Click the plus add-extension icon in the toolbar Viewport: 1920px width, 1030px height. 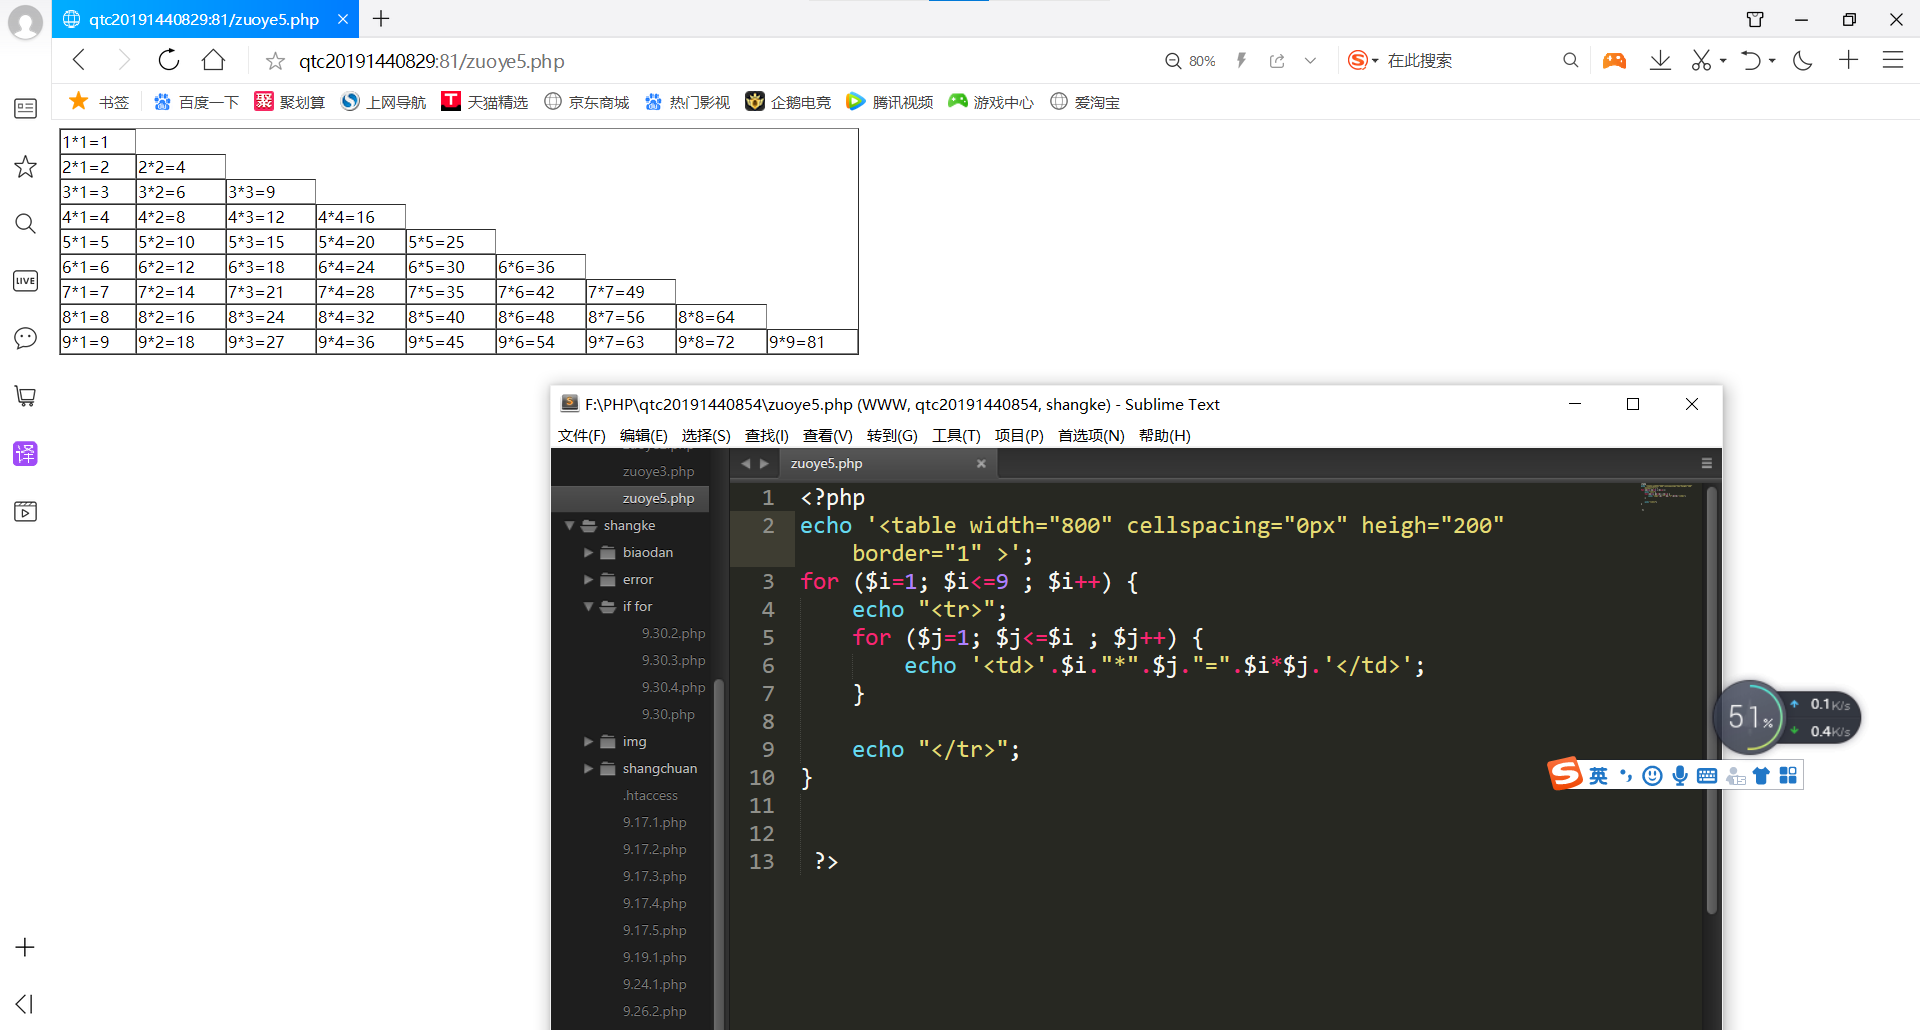(x=1848, y=60)
